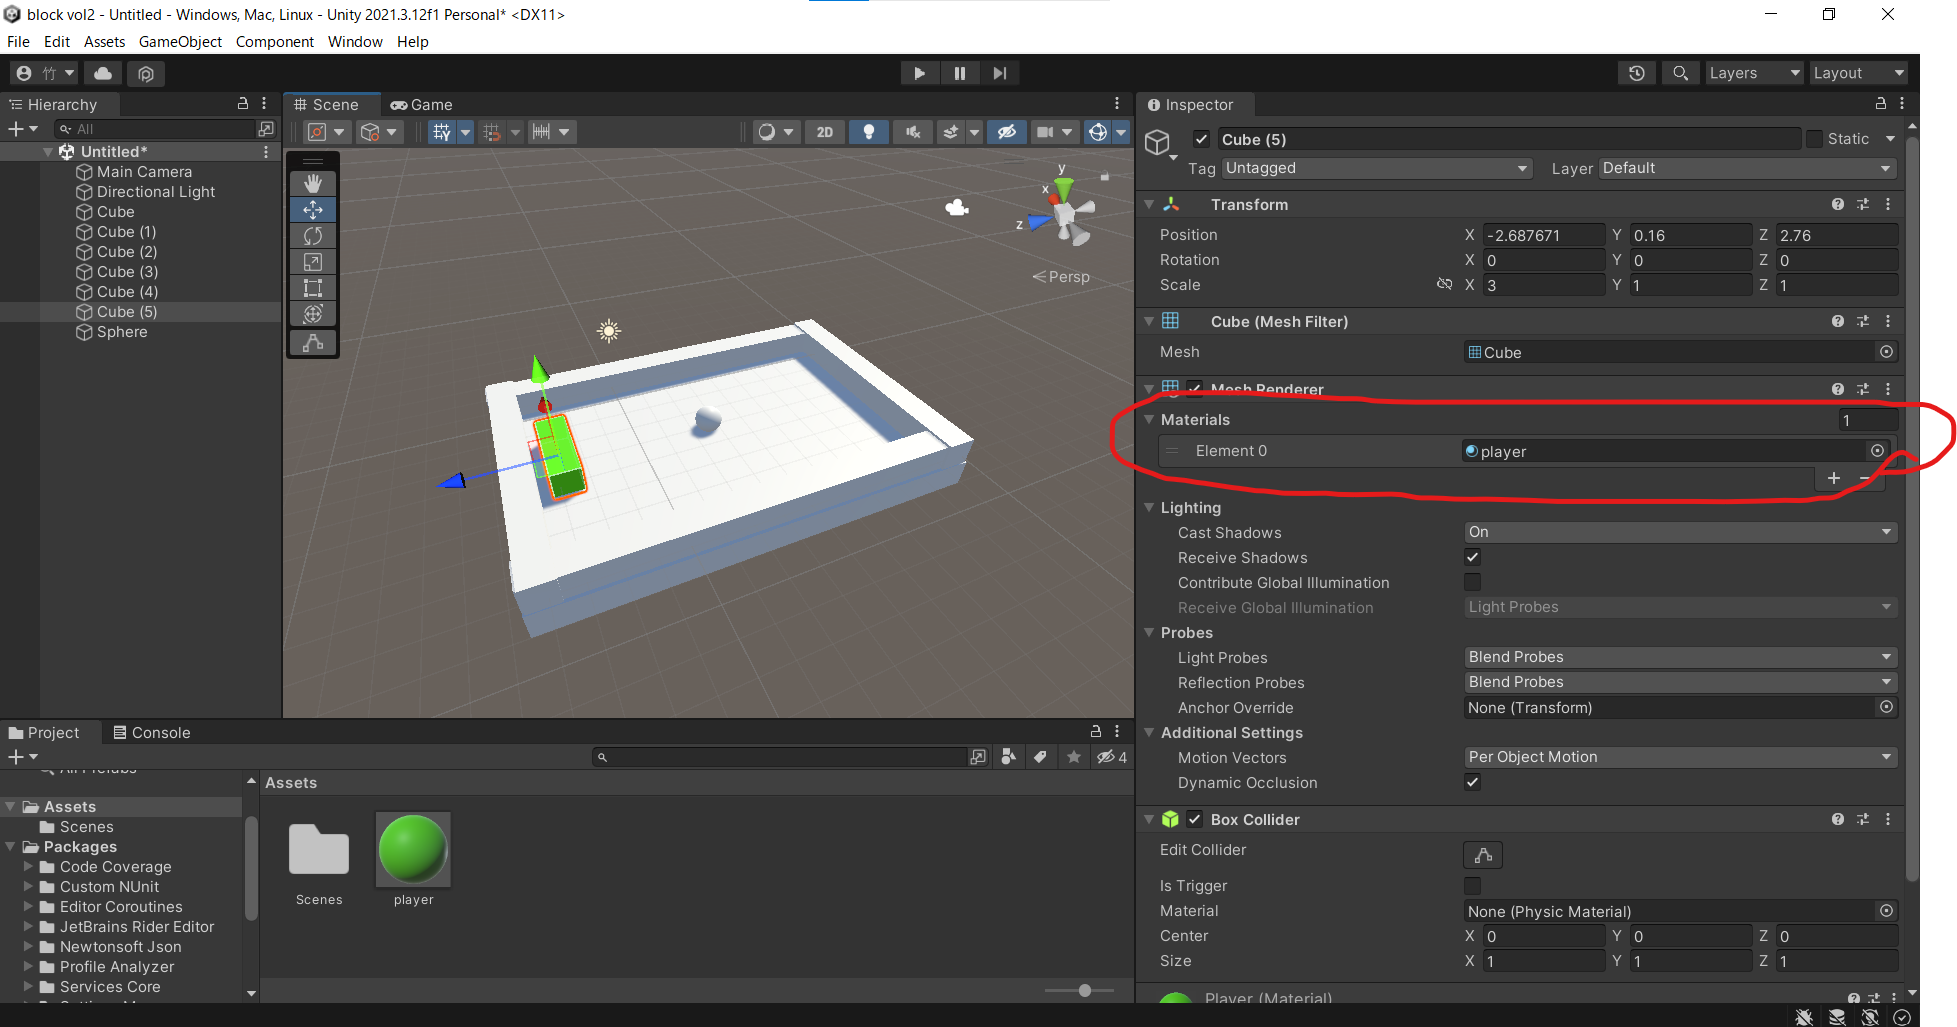The image size is (1957, 1027).
Task: Open the Mesh object picker
Action: pos(1886,352)
